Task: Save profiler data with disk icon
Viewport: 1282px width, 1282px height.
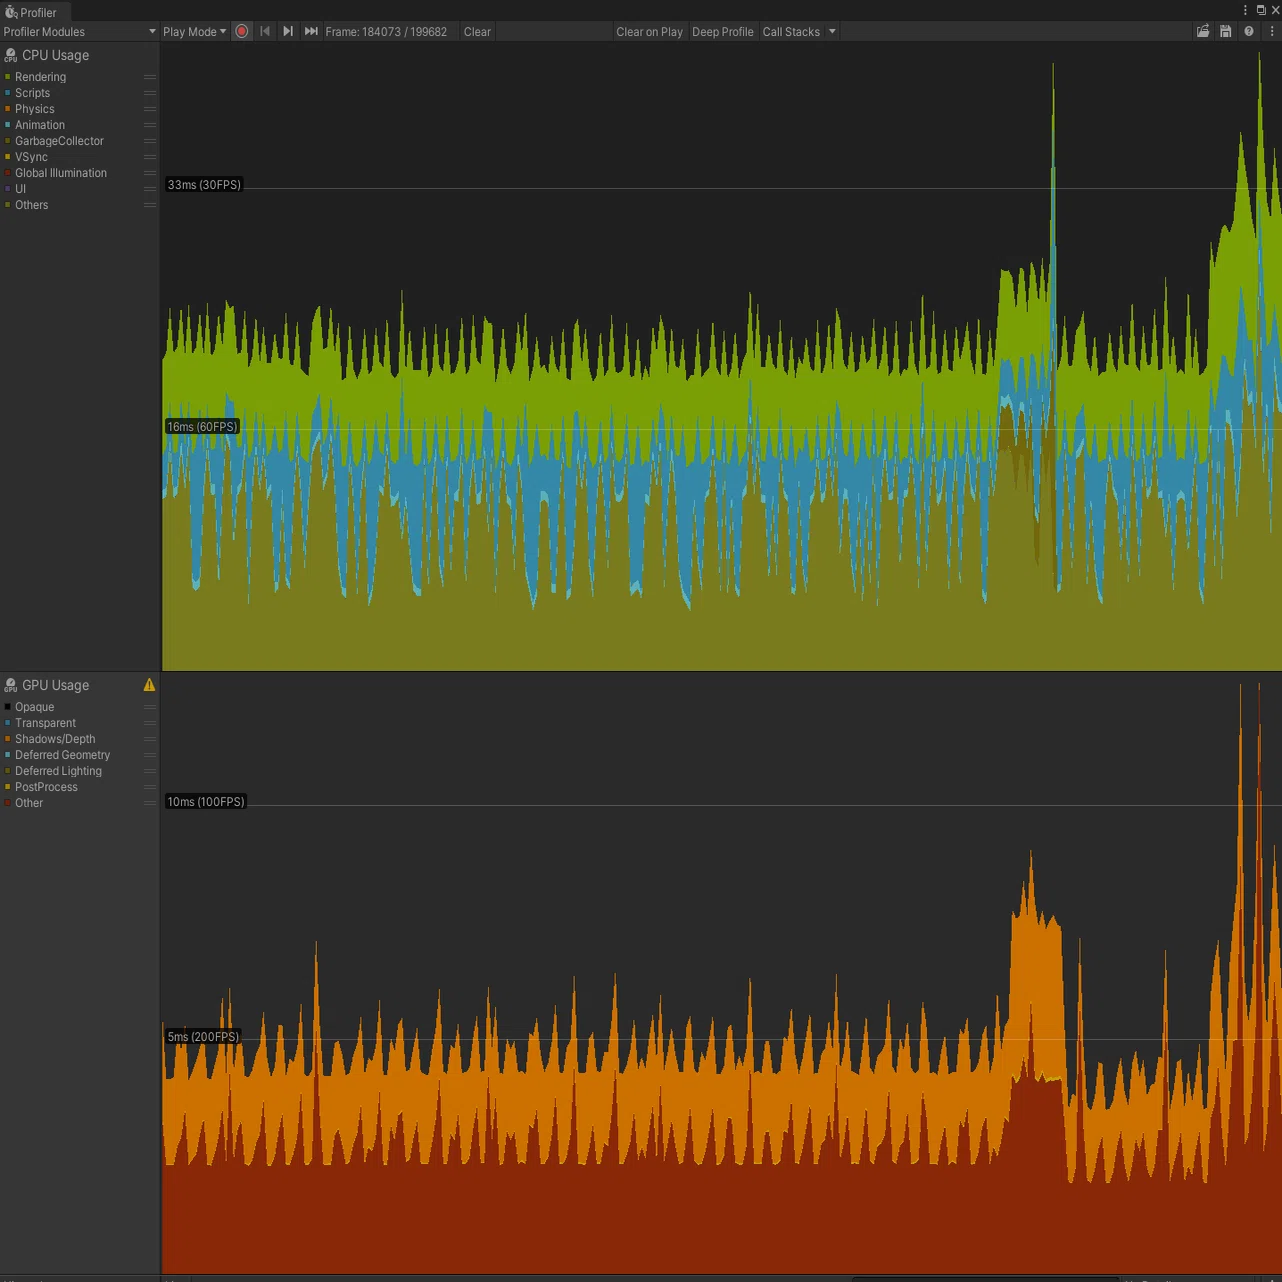Action: click(1226, 32)
